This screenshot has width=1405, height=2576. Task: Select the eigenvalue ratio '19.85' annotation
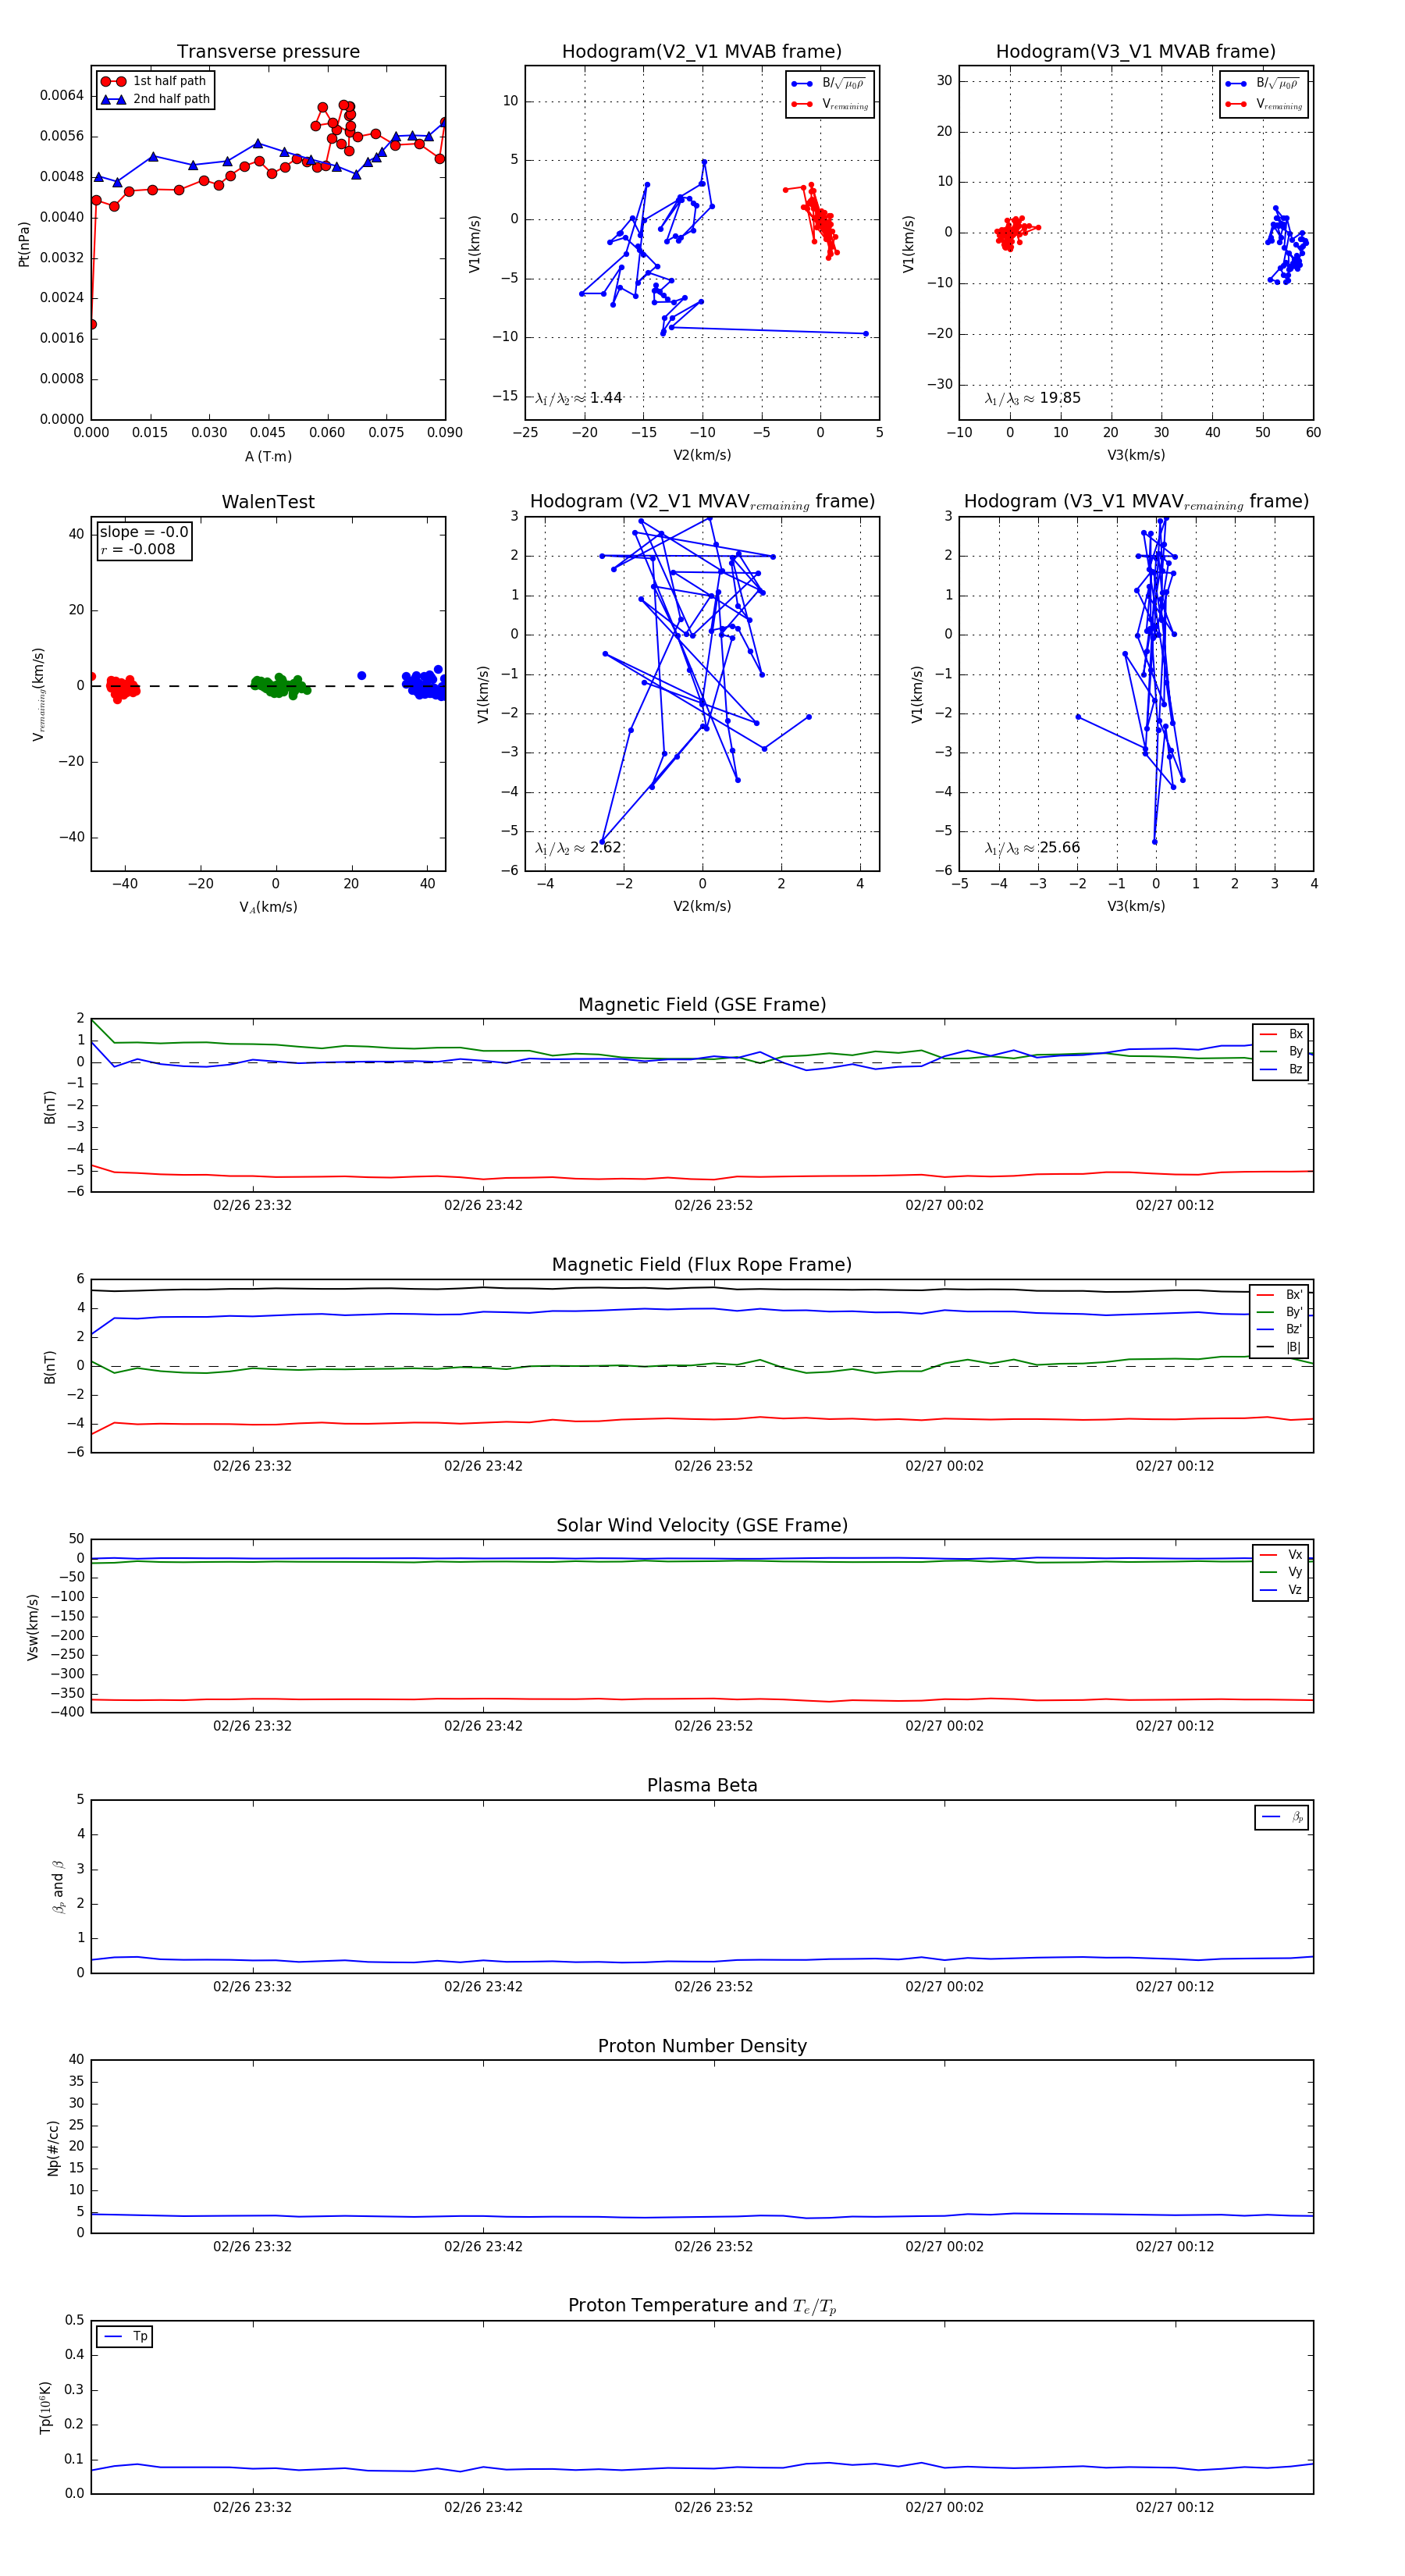1033,398
